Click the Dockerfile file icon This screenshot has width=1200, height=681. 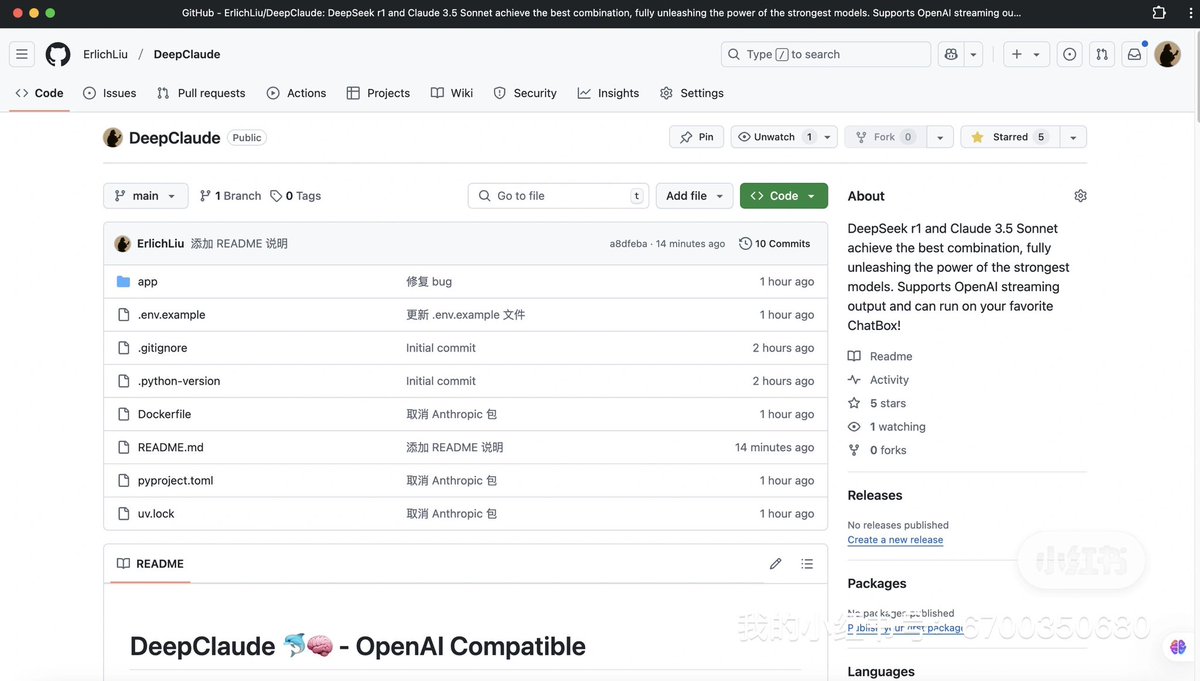point(124,414)
